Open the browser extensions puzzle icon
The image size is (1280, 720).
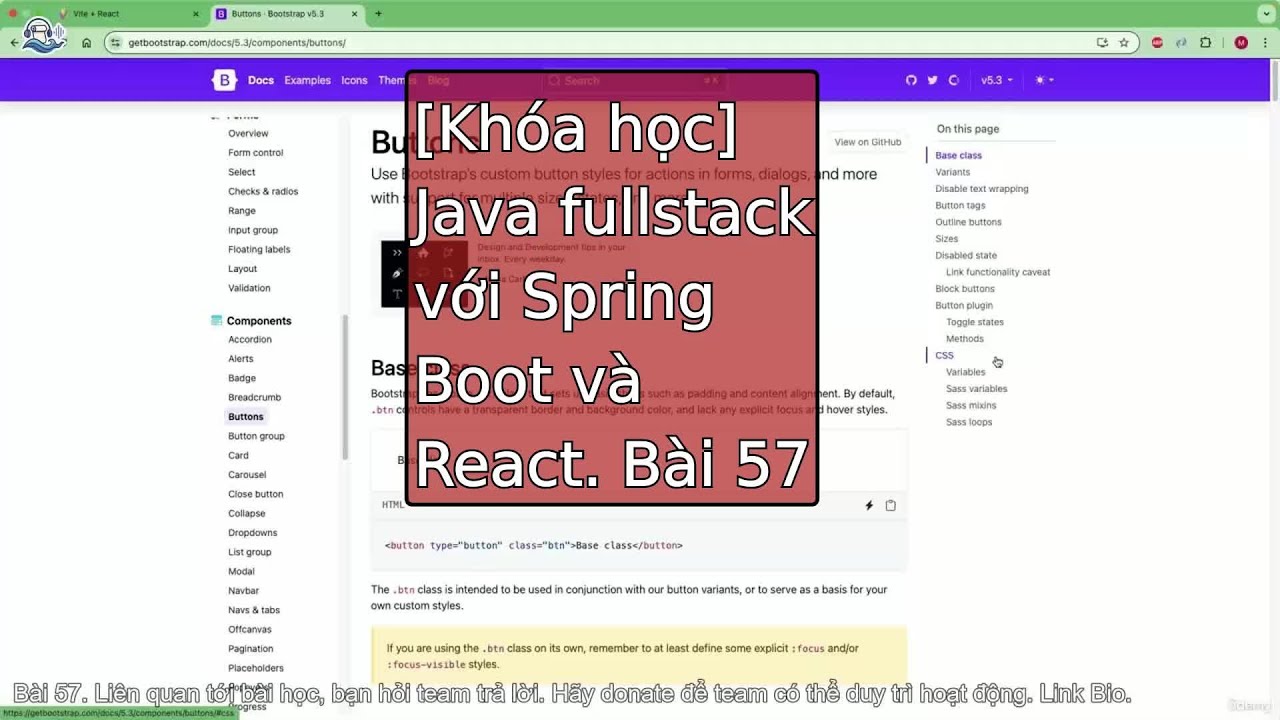[1205, 43]
